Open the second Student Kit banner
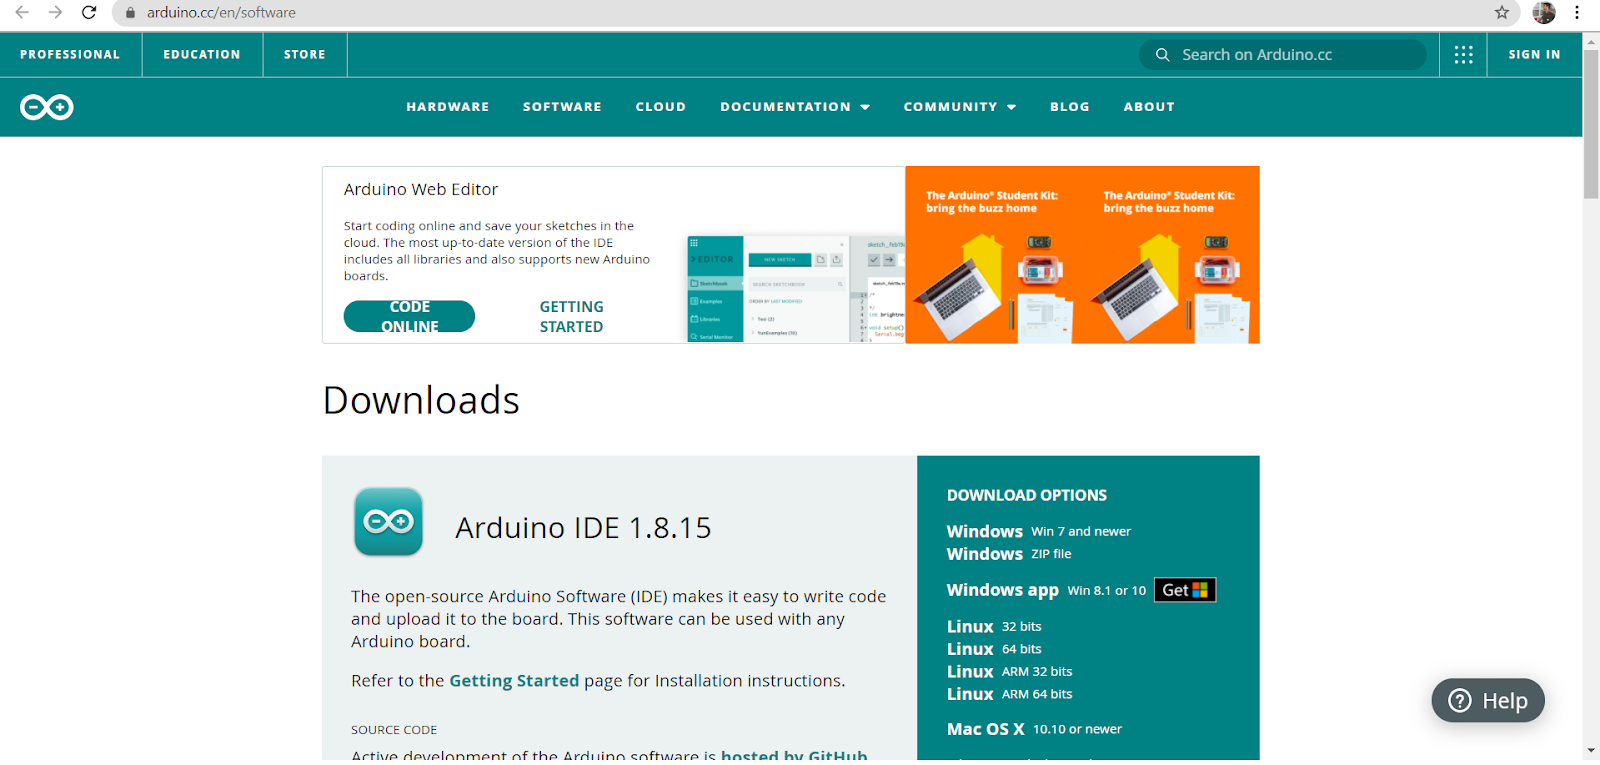 click(1171, 255)
